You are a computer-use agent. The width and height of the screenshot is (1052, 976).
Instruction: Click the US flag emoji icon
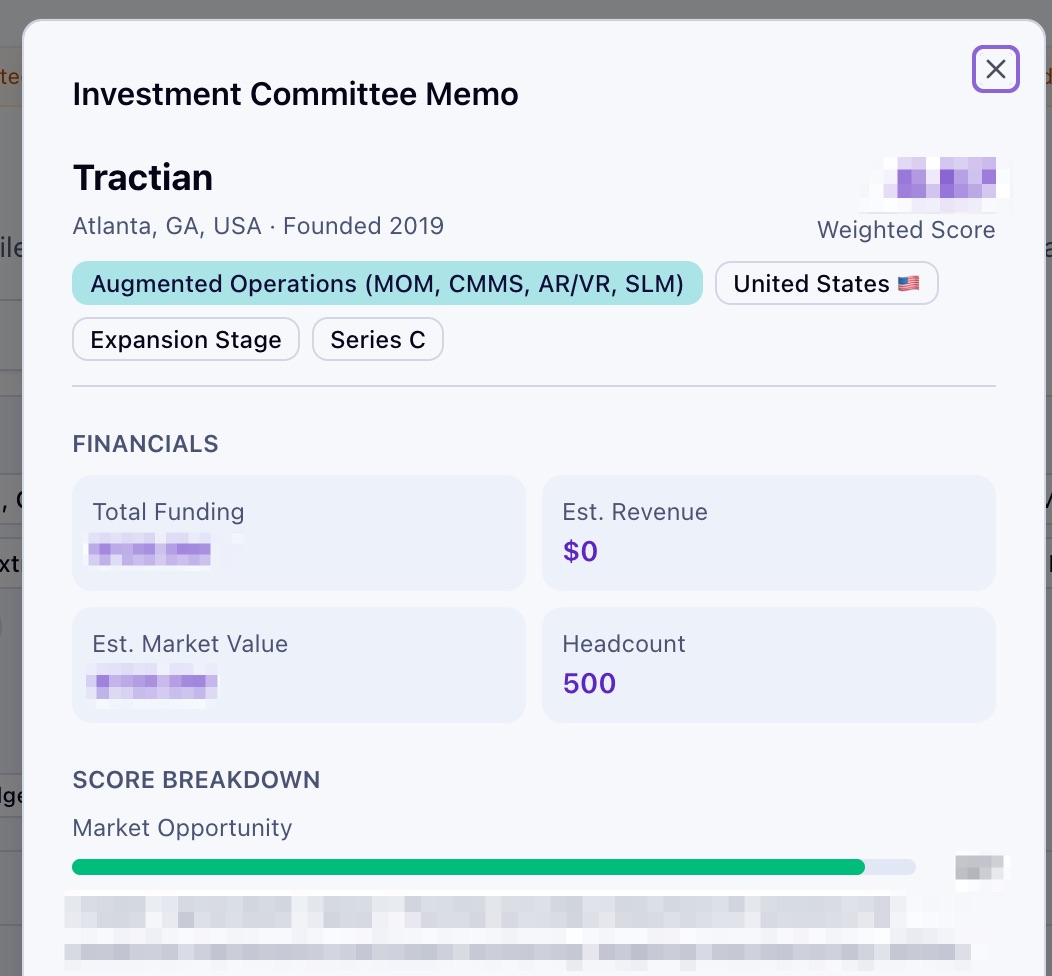pyautogui.click(x=908, y=284)
